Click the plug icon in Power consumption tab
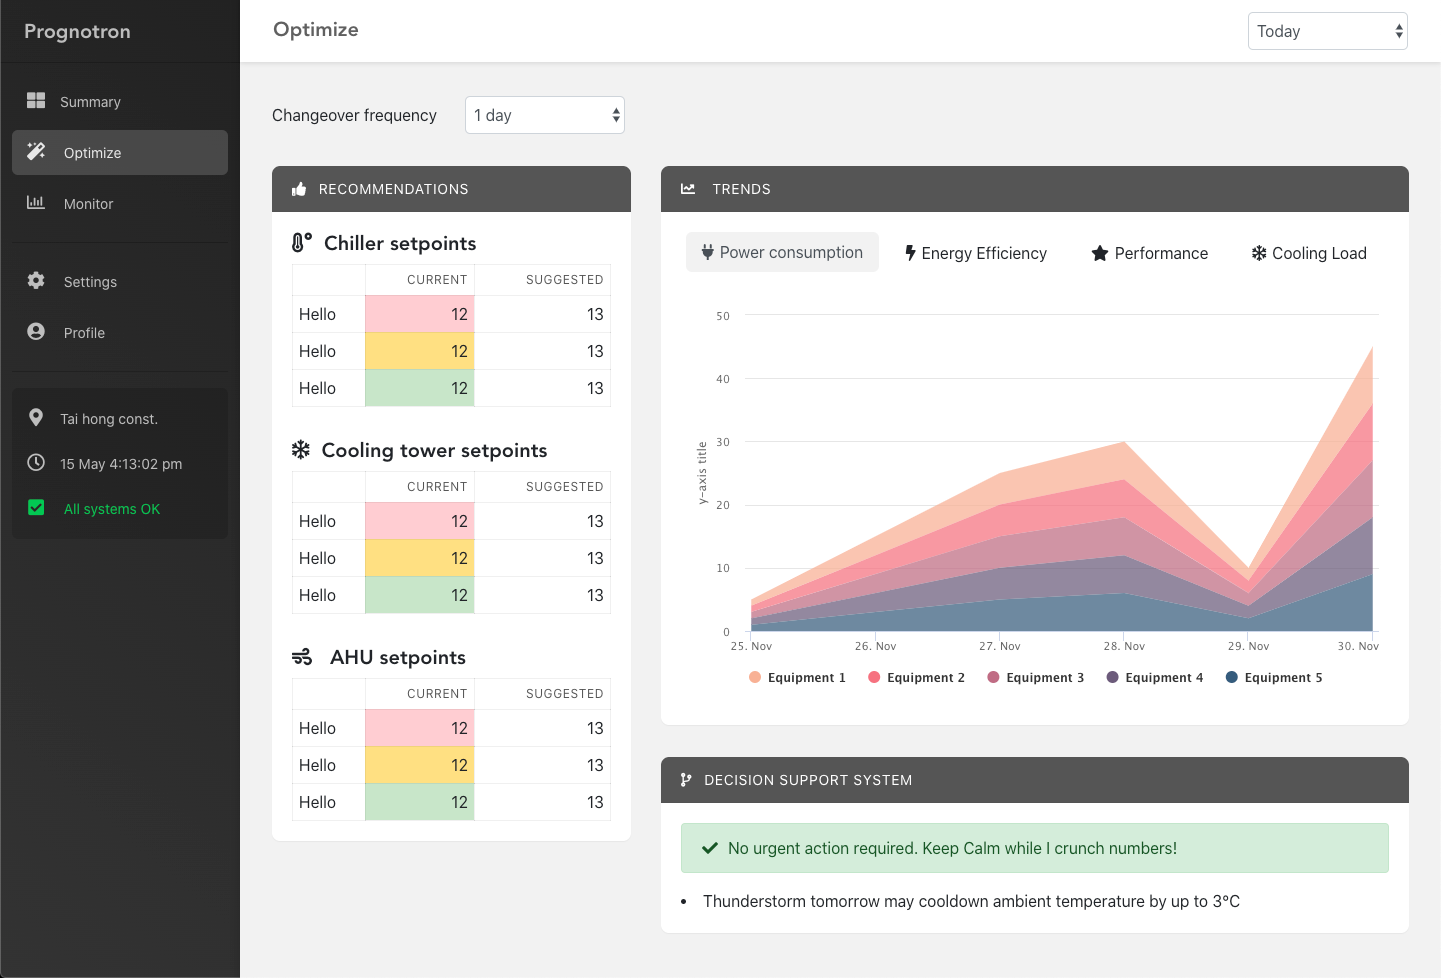This screenshot has height=978, width=1441. 708,252
